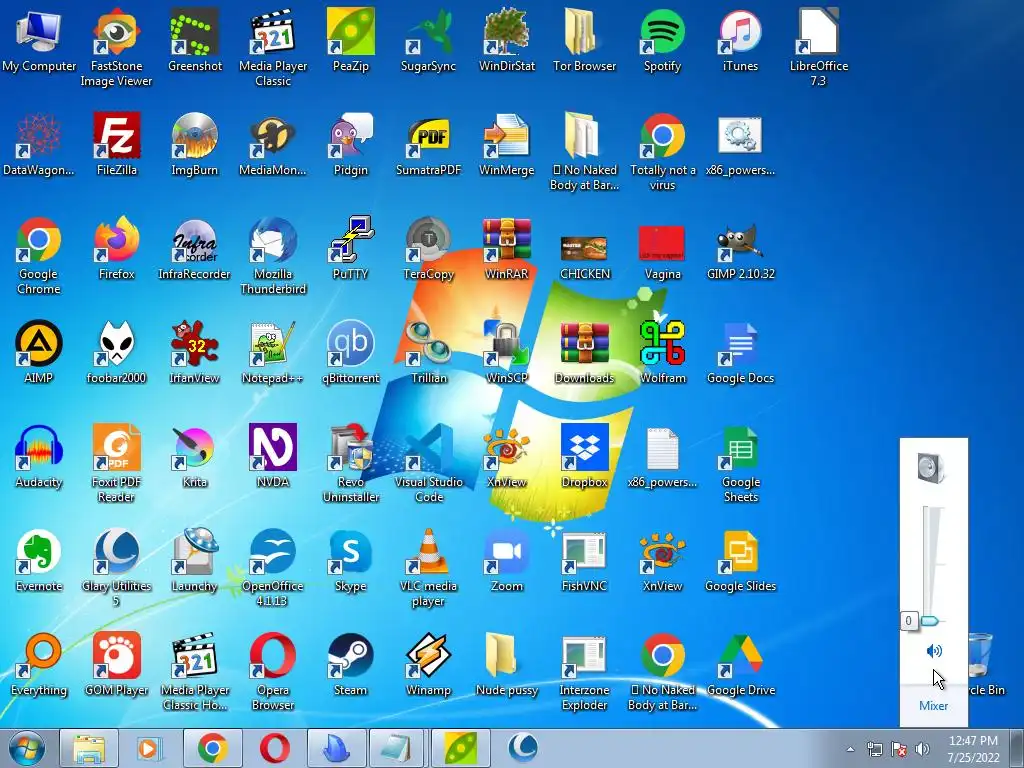Open the Mixer link in volume popup

click(933, 705)
